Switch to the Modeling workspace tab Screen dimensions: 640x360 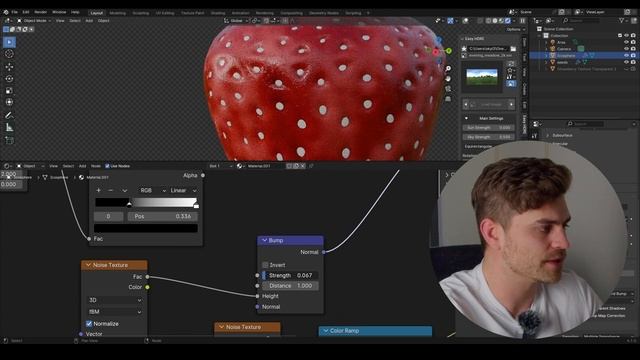pos(118,13)
